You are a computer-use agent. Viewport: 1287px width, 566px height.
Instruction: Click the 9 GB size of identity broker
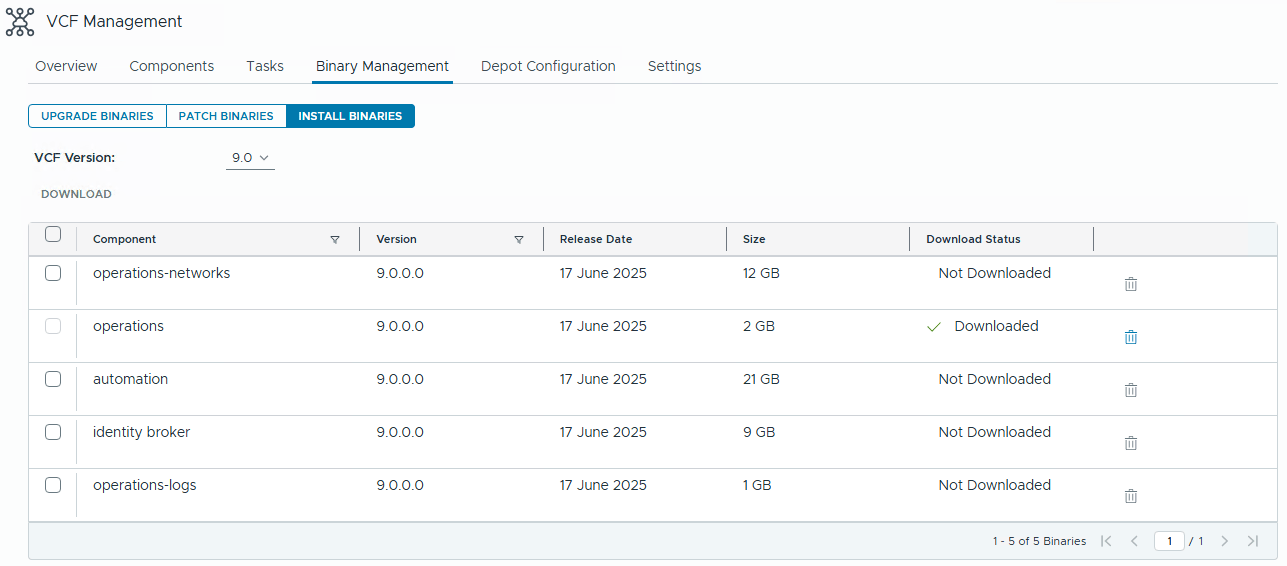(759, 432)
